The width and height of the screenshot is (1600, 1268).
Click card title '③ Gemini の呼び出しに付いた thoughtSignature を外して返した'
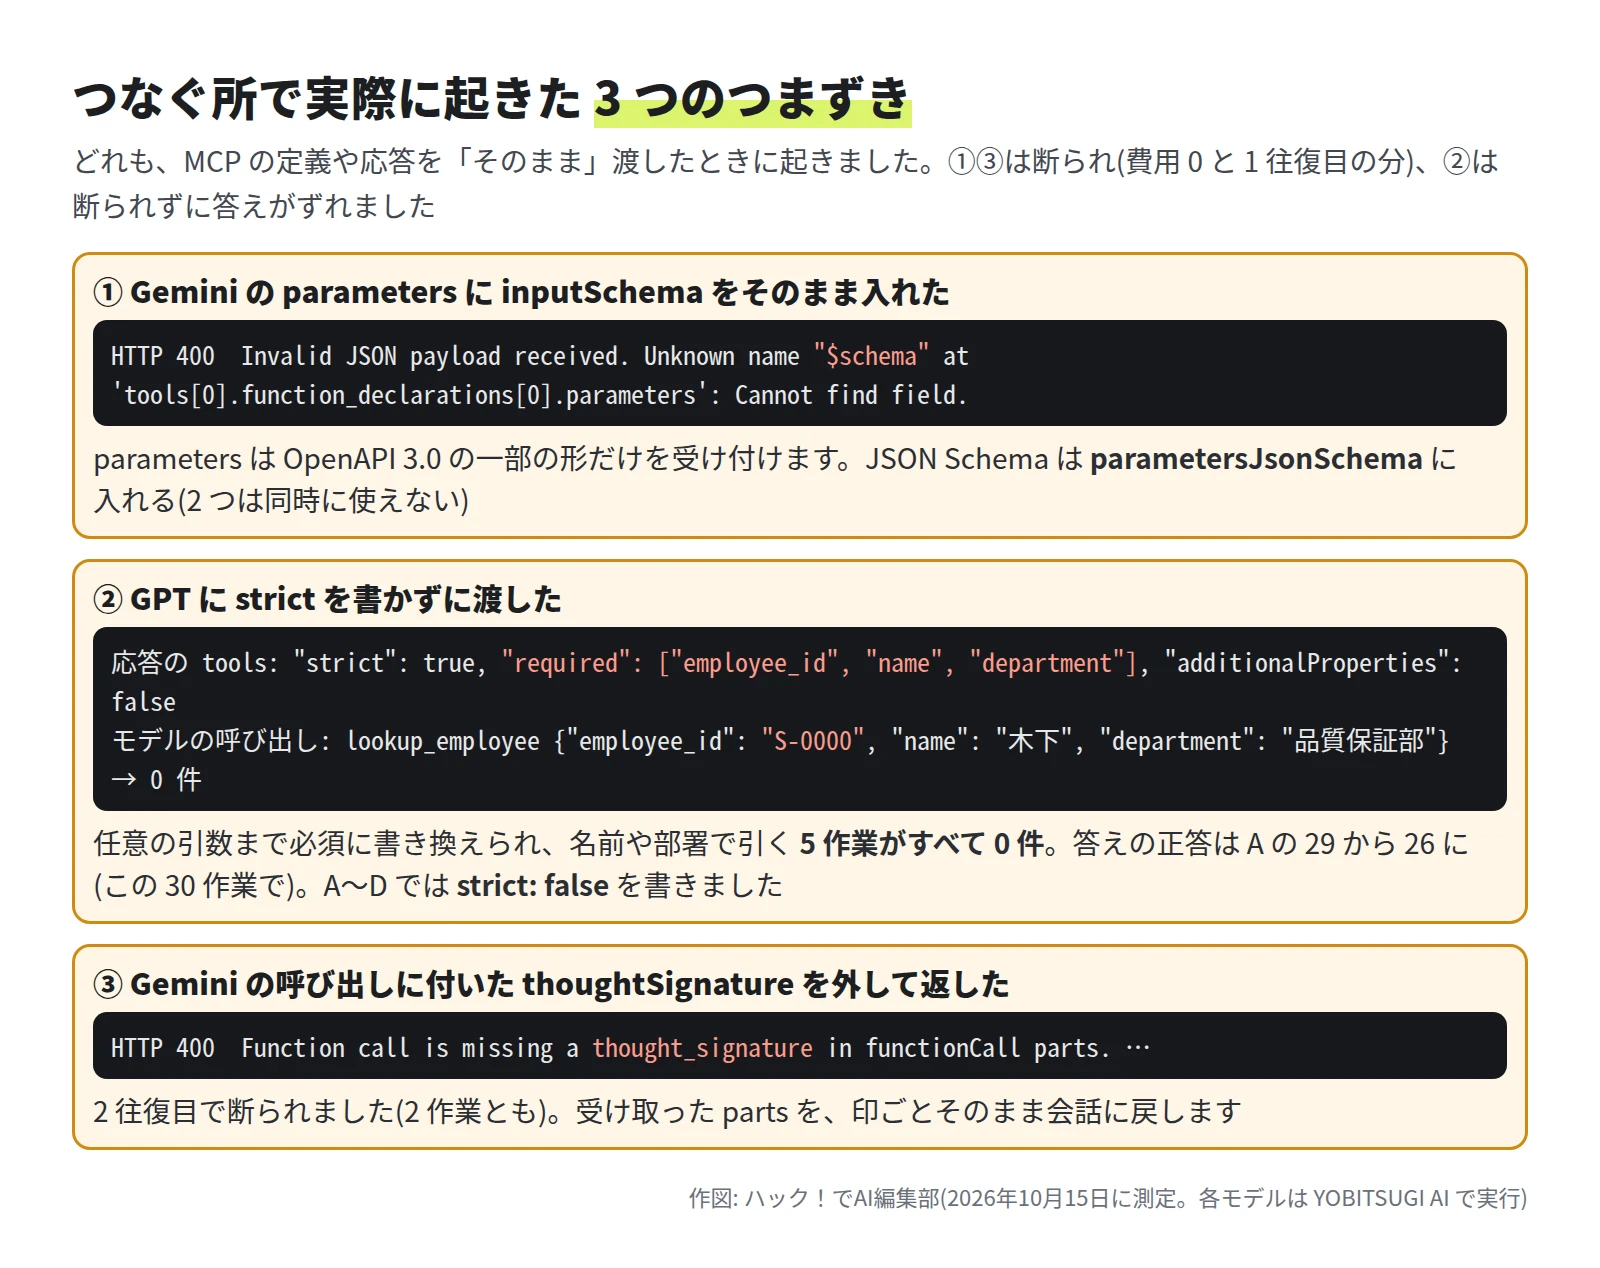[x=551, y=984]
